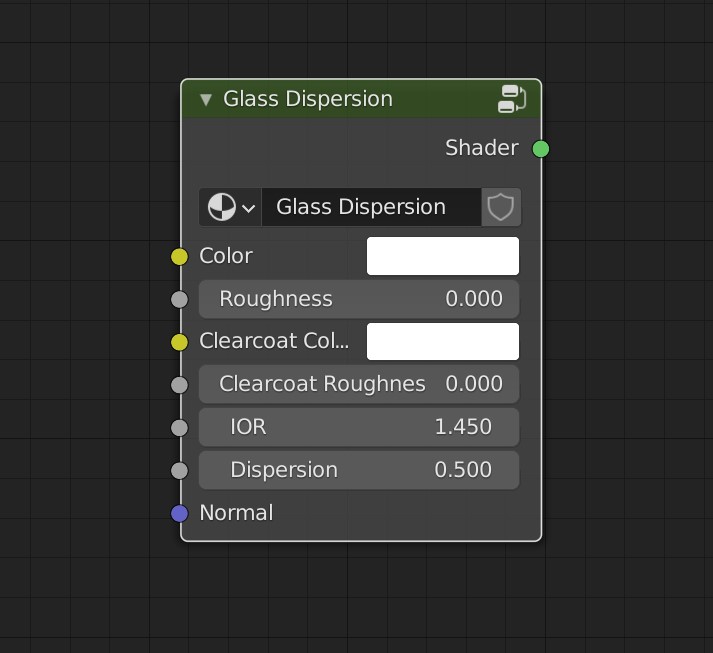Screen dimensions: 713x653
Task: Click the IOR input socket
Action: pos(179,427)
